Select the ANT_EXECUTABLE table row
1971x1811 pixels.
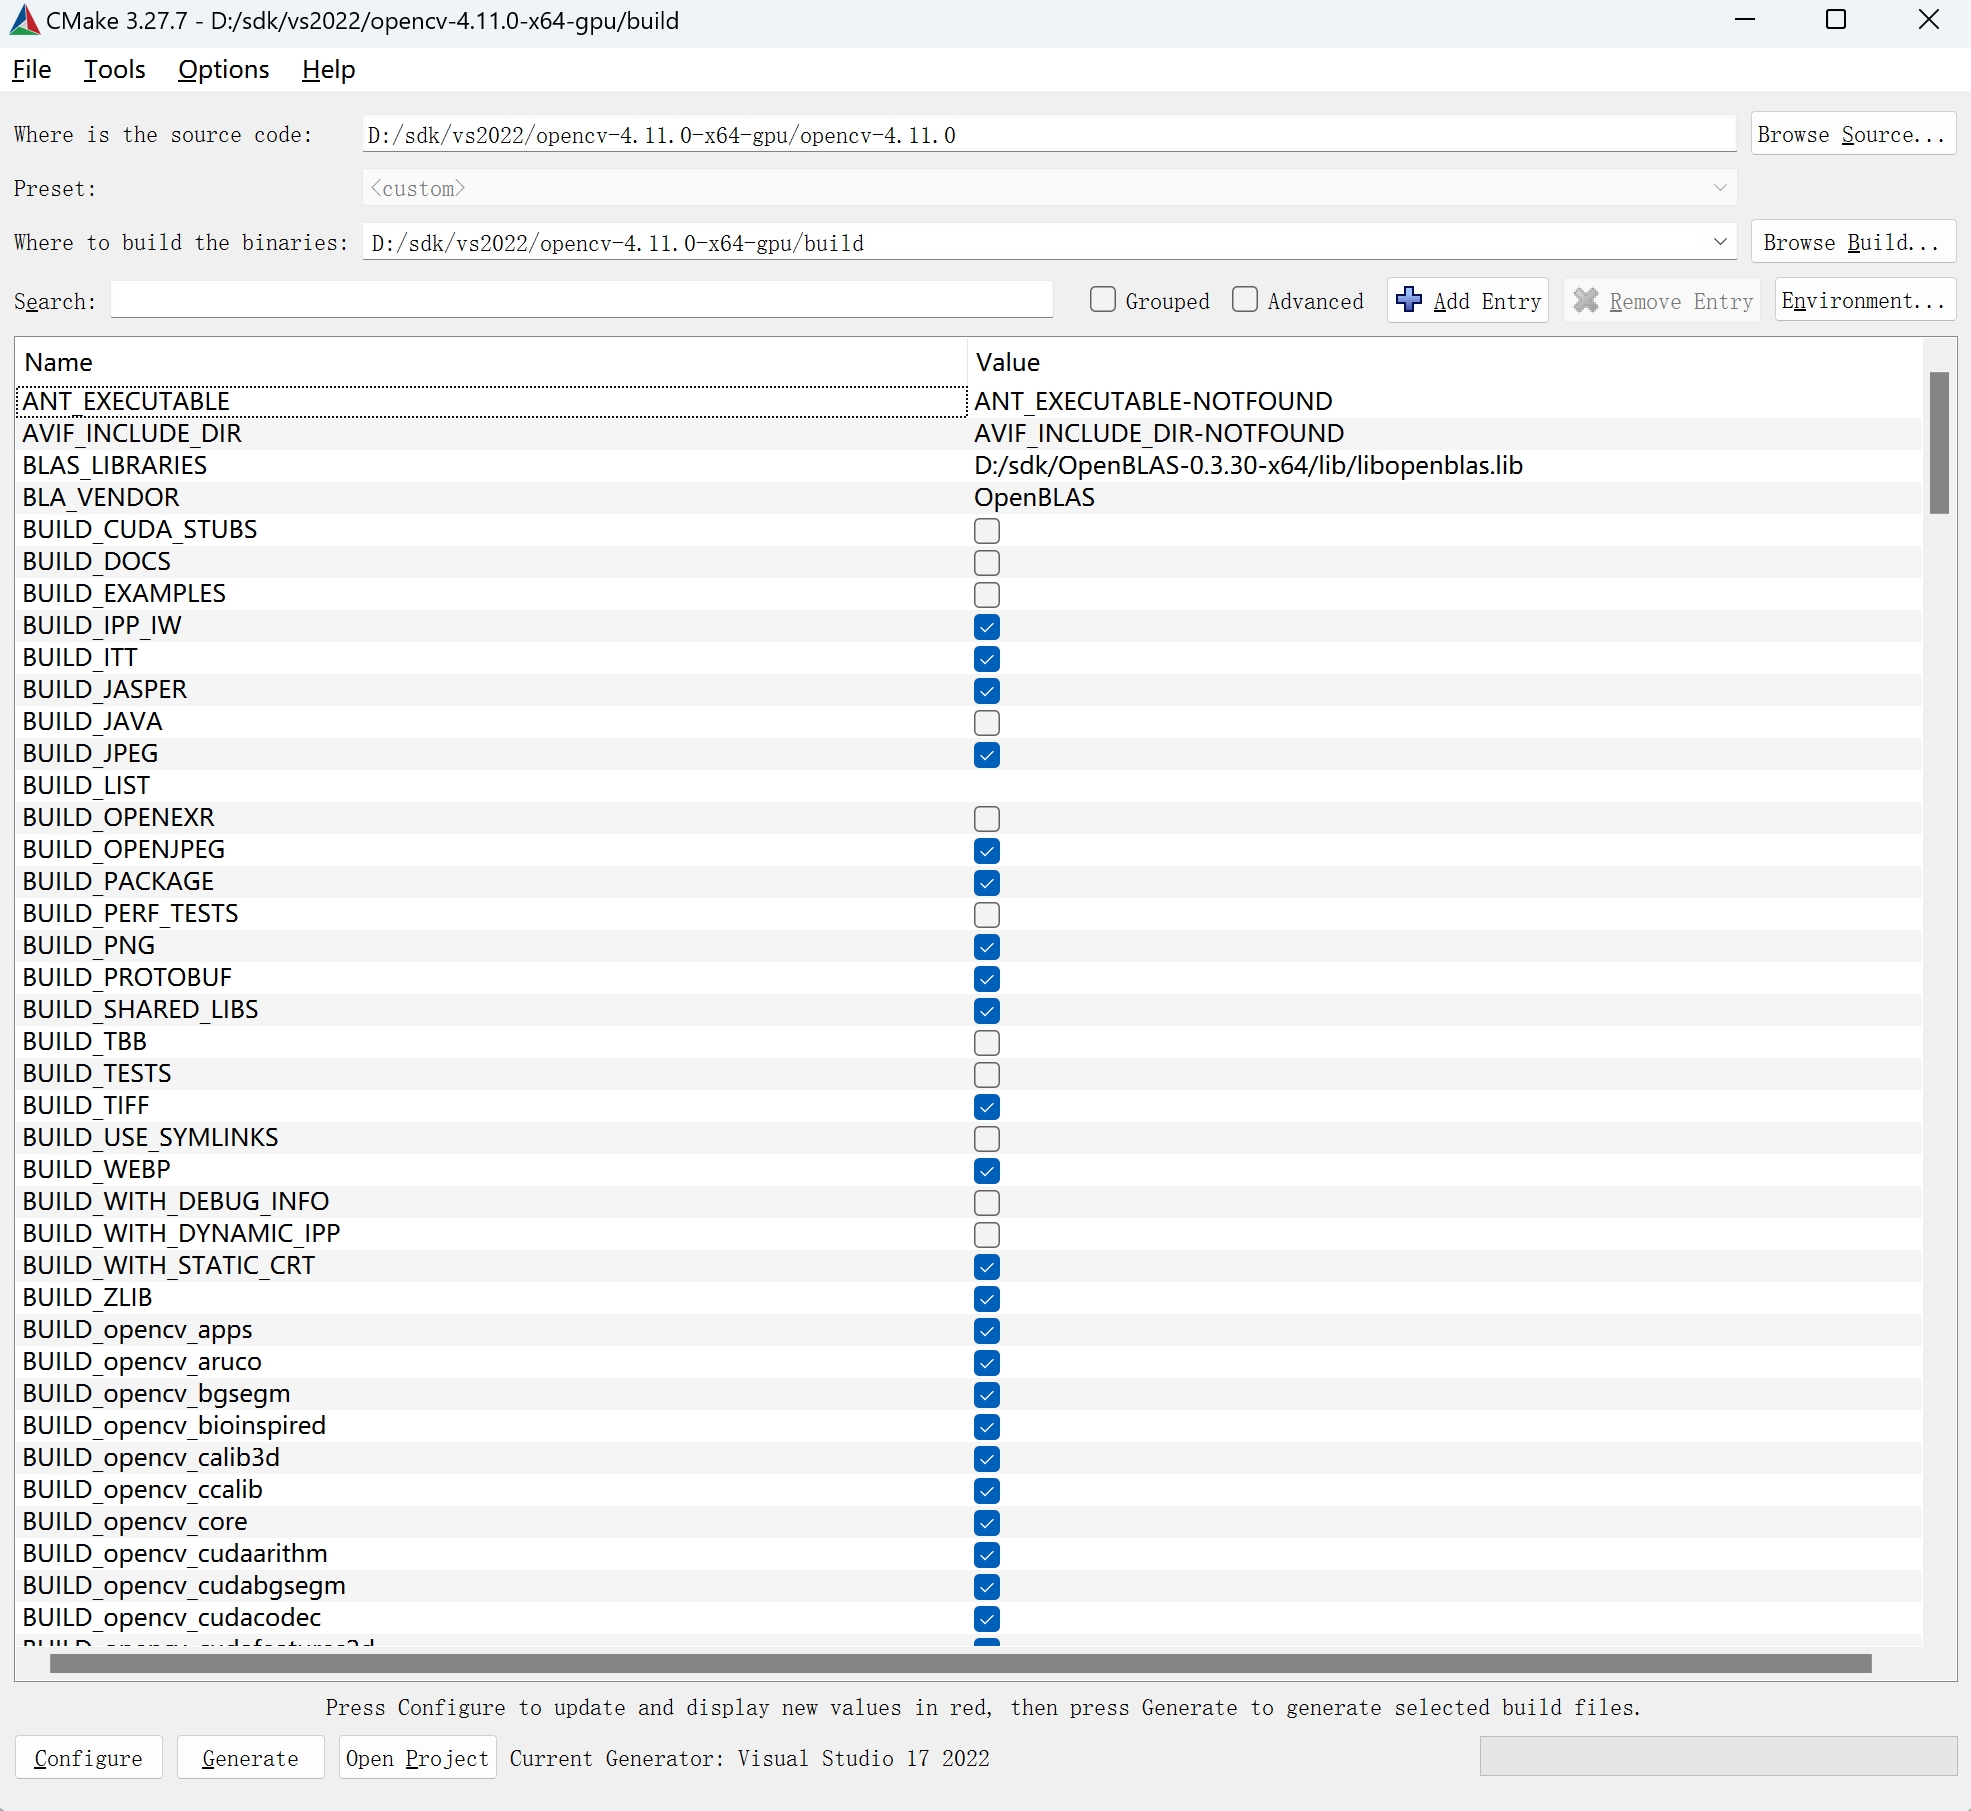pos(400,401)
